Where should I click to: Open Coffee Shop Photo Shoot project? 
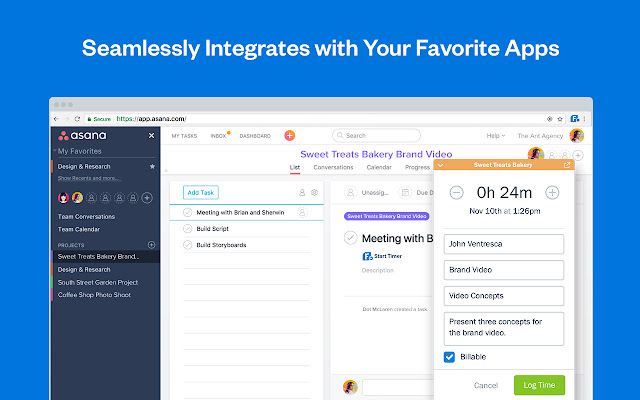point(94,295)
